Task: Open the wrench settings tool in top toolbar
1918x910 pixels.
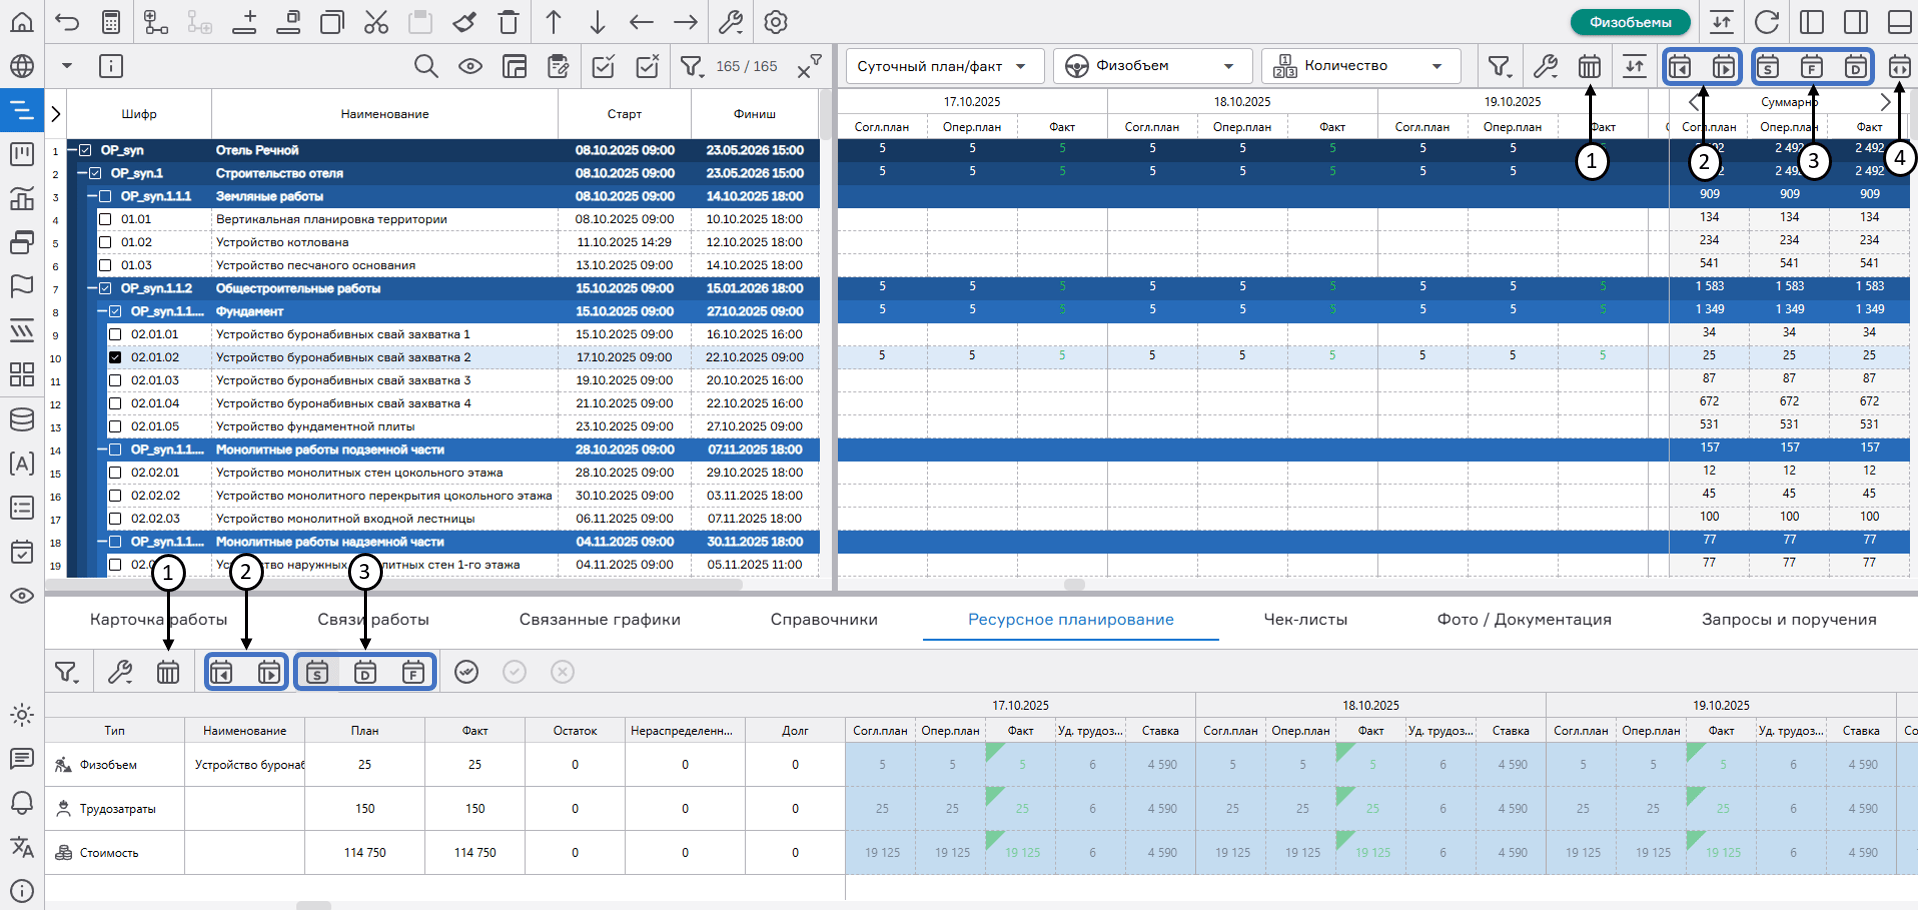Action: [x=731, y=22]
